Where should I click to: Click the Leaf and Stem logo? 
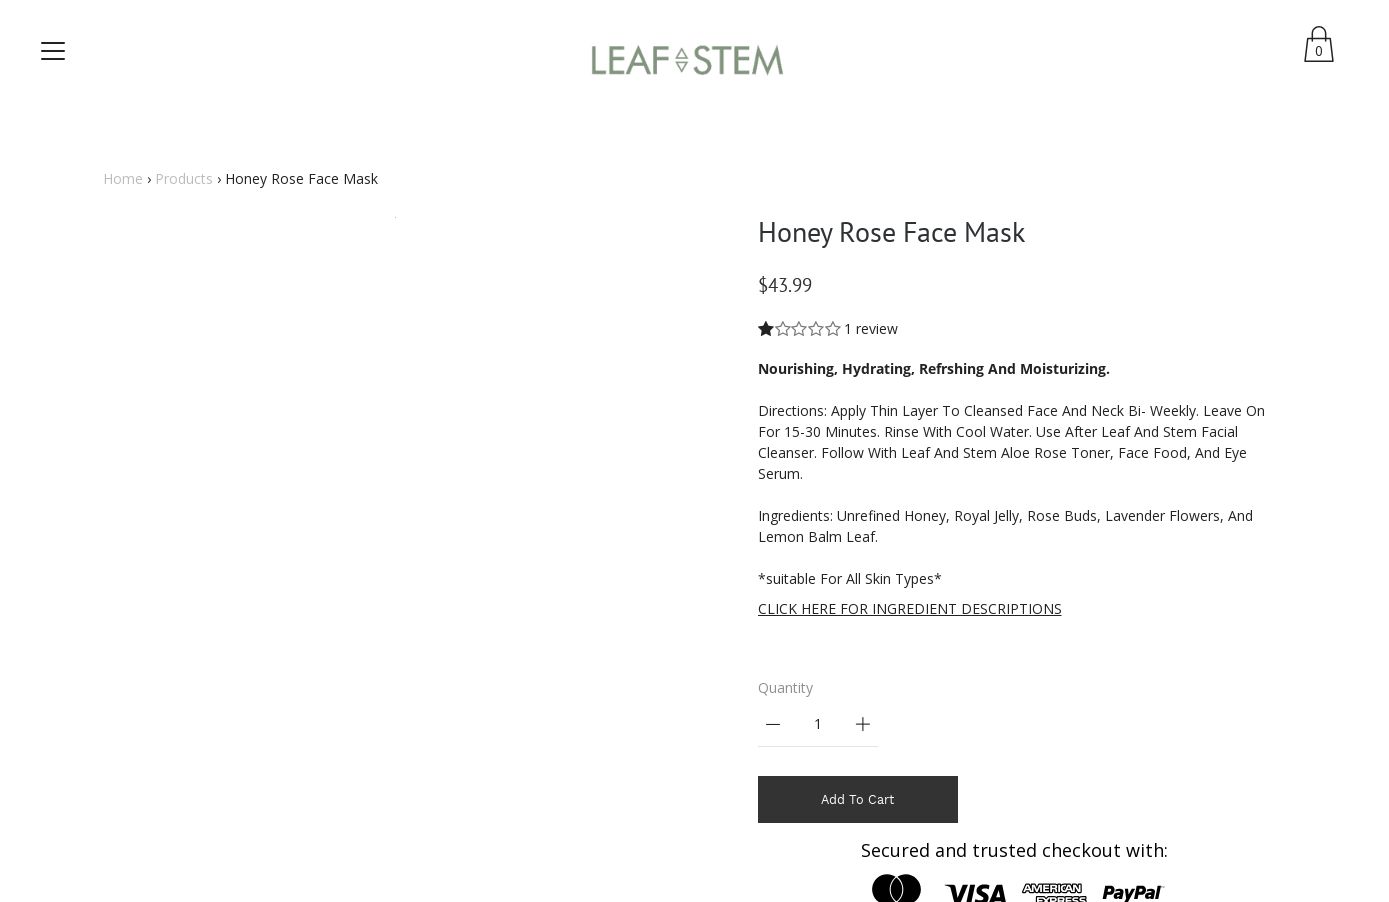pos(687,60)
